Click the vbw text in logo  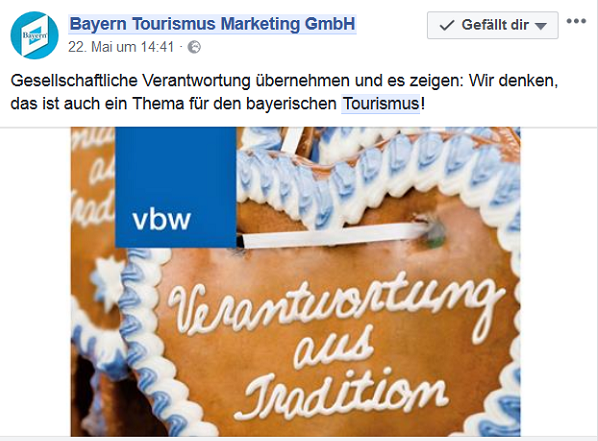click(x=161, y=219)
